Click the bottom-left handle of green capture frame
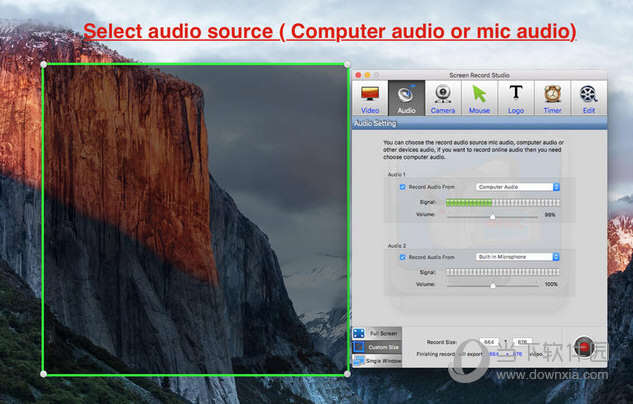The width and height of the screenshot is (633, 404). pyautogui.click(x=44, y=374)
